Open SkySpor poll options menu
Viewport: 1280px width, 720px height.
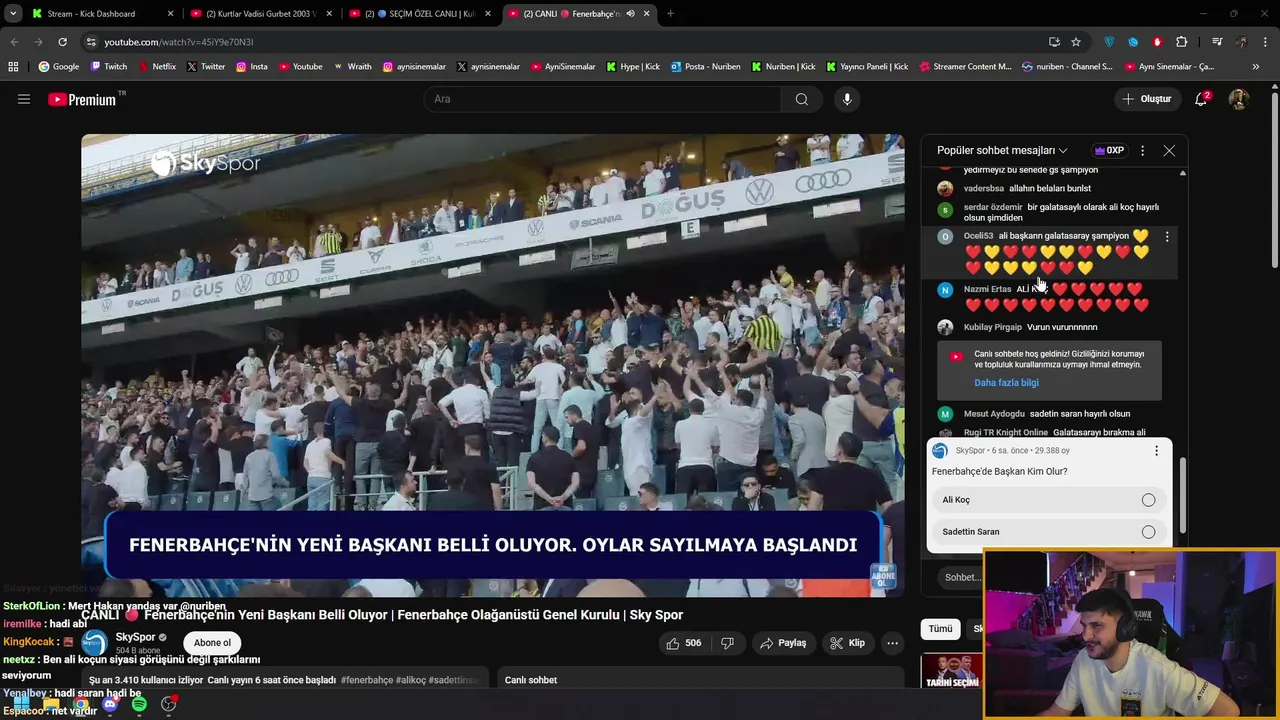pos(1156,451)
